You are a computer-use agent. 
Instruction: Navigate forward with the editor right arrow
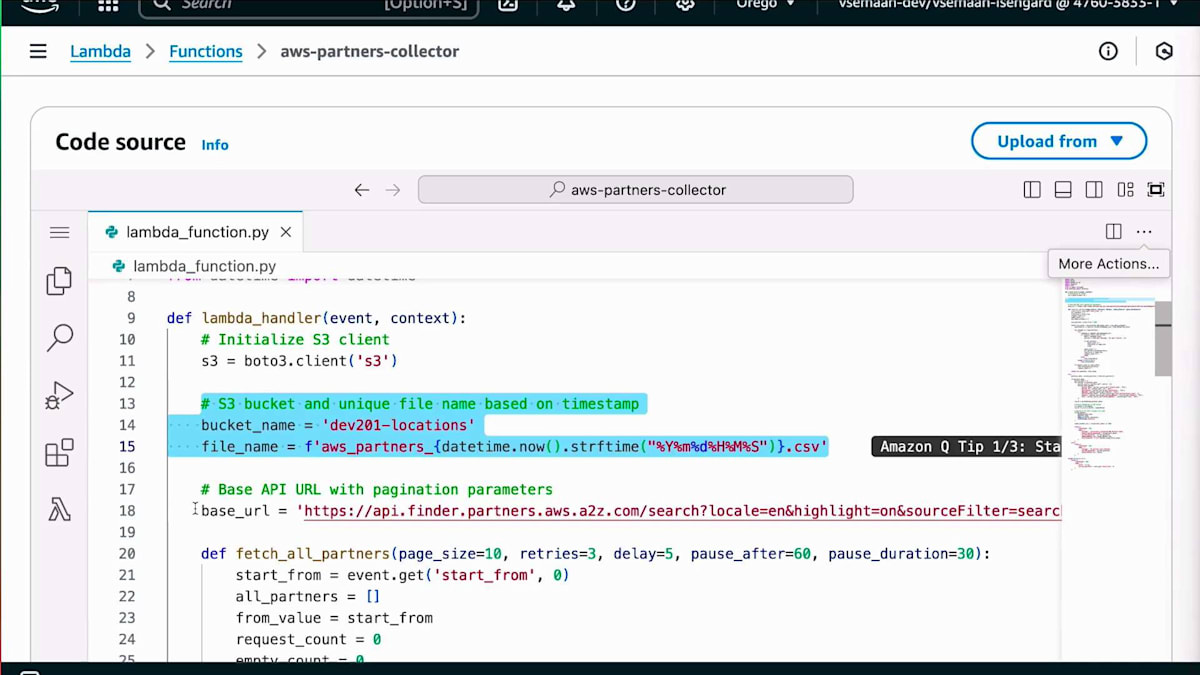pos(393,190)
